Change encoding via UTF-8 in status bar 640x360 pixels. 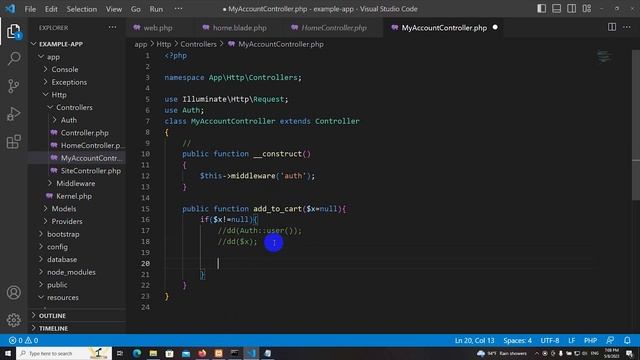[x=550, y=340]
